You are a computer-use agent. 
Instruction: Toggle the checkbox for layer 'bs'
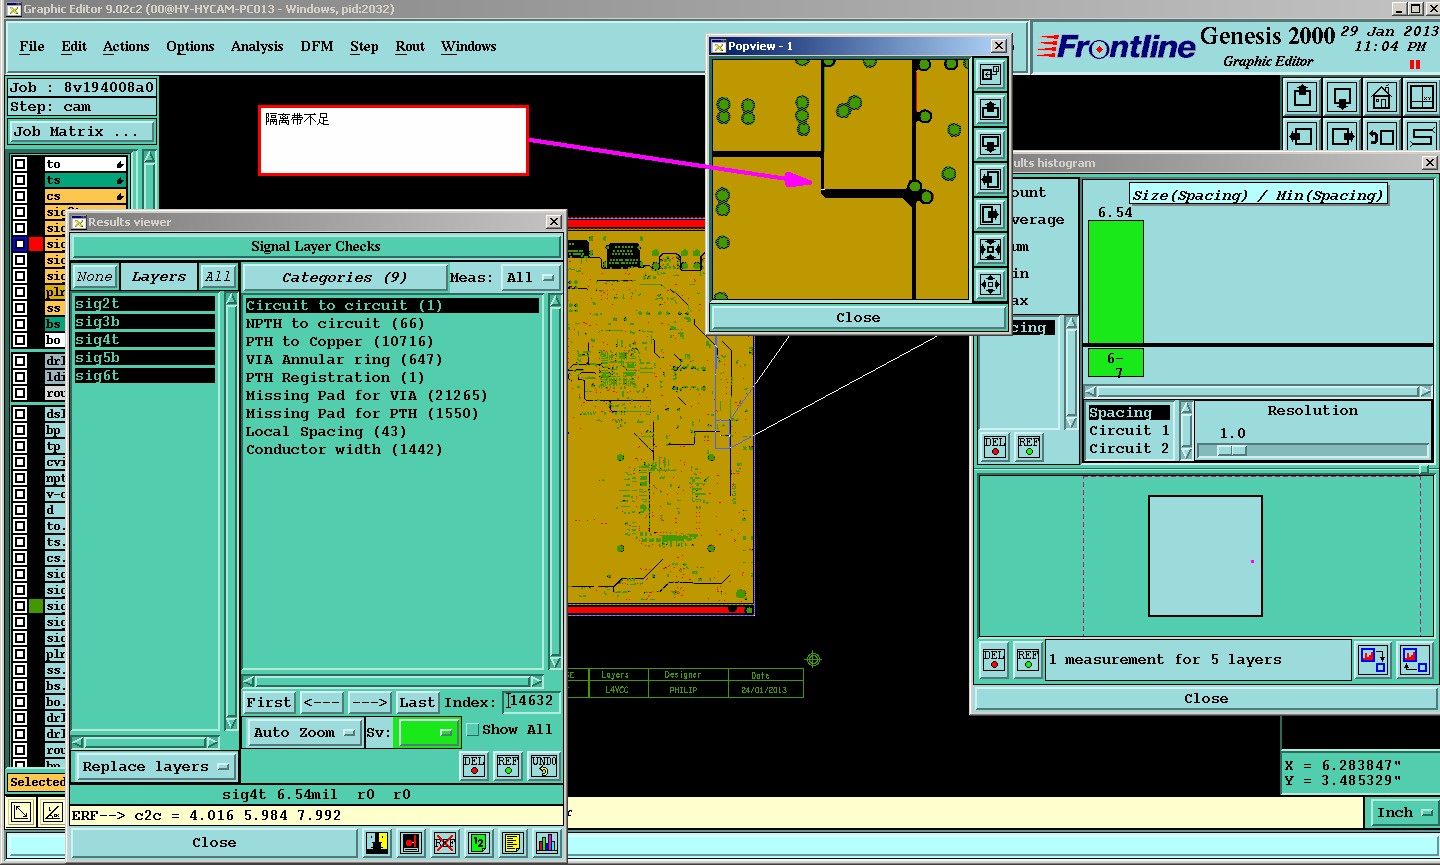click(x=20, y=324)
